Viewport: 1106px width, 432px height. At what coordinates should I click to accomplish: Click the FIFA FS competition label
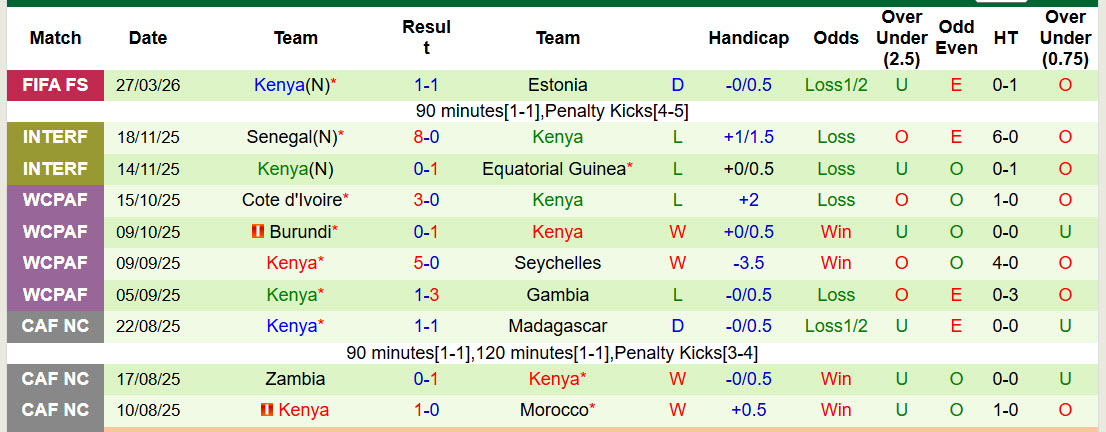point(55,85)
